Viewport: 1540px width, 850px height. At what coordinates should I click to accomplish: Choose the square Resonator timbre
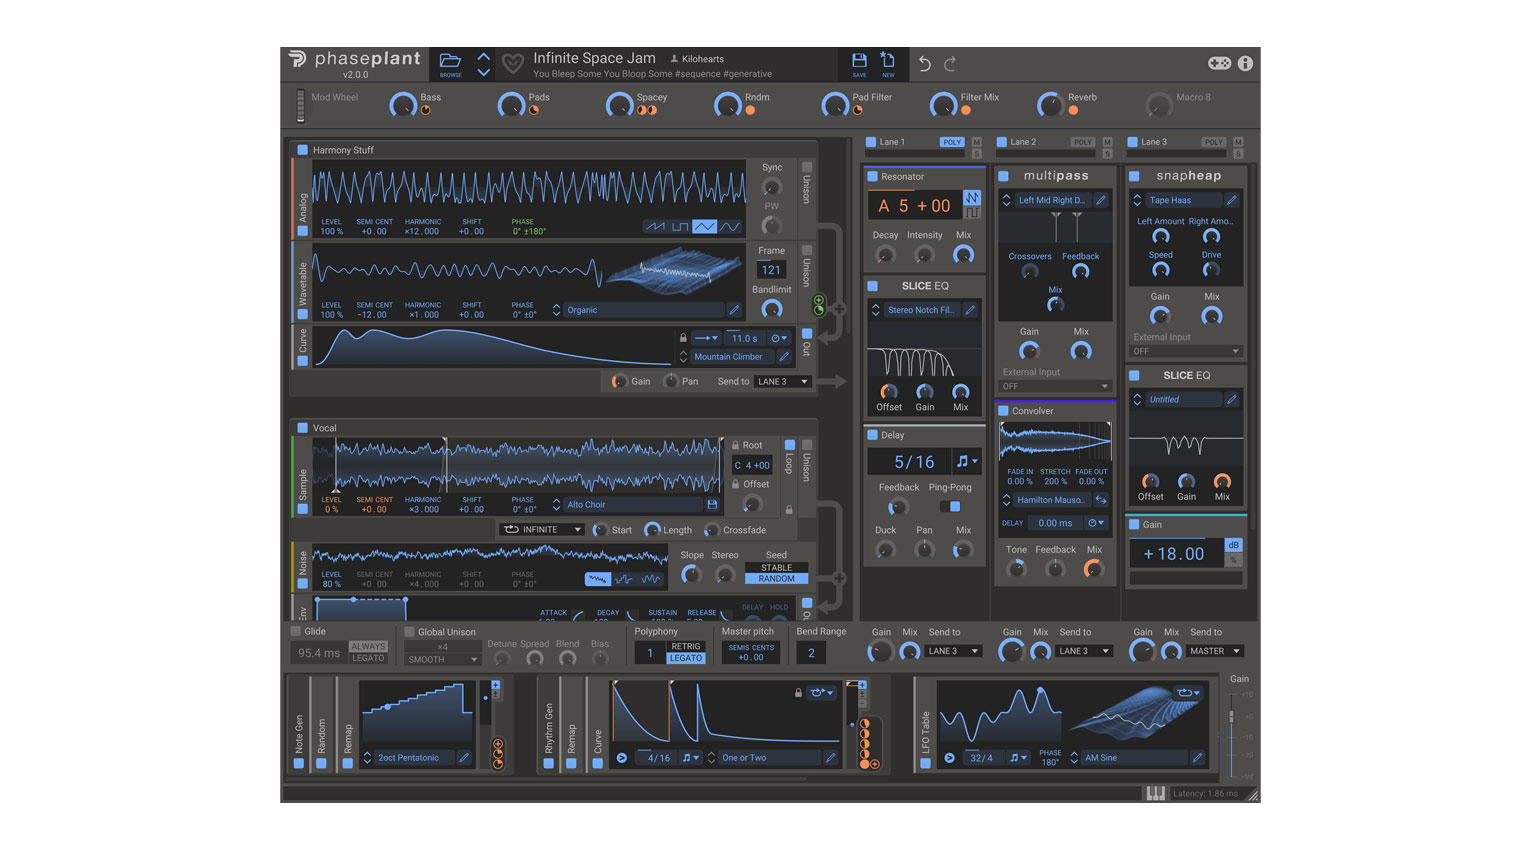[x=972, y=213]
